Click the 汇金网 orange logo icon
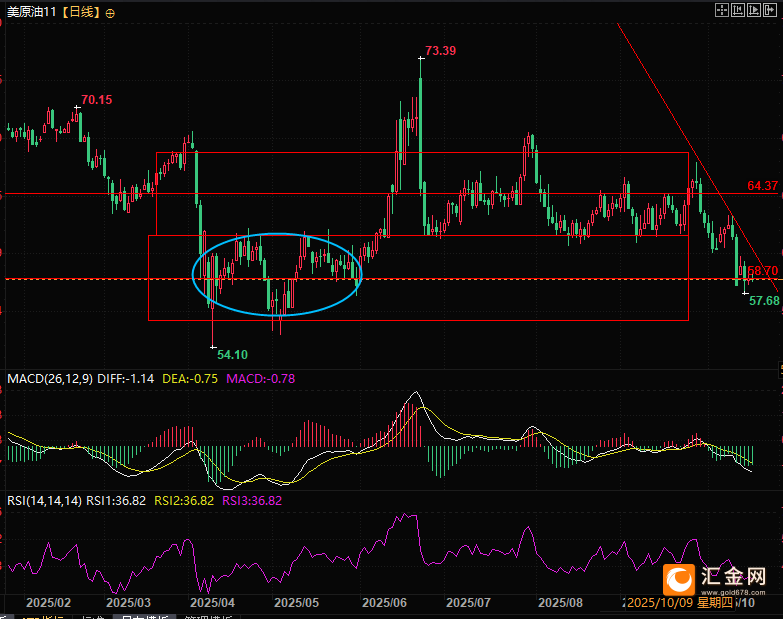The image size is (783, 619). (679, 578)
